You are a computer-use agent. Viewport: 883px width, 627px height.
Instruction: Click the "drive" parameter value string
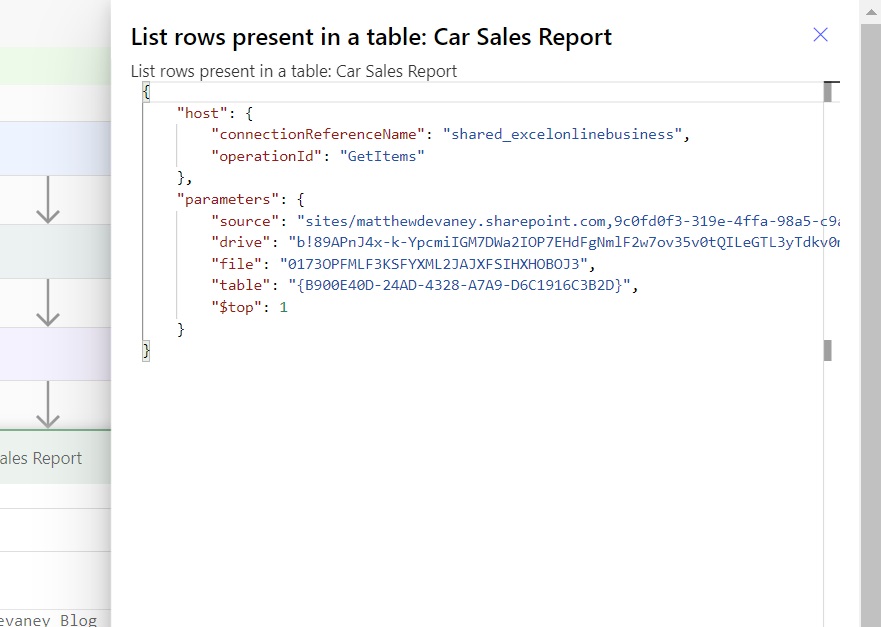click(564, 242)
